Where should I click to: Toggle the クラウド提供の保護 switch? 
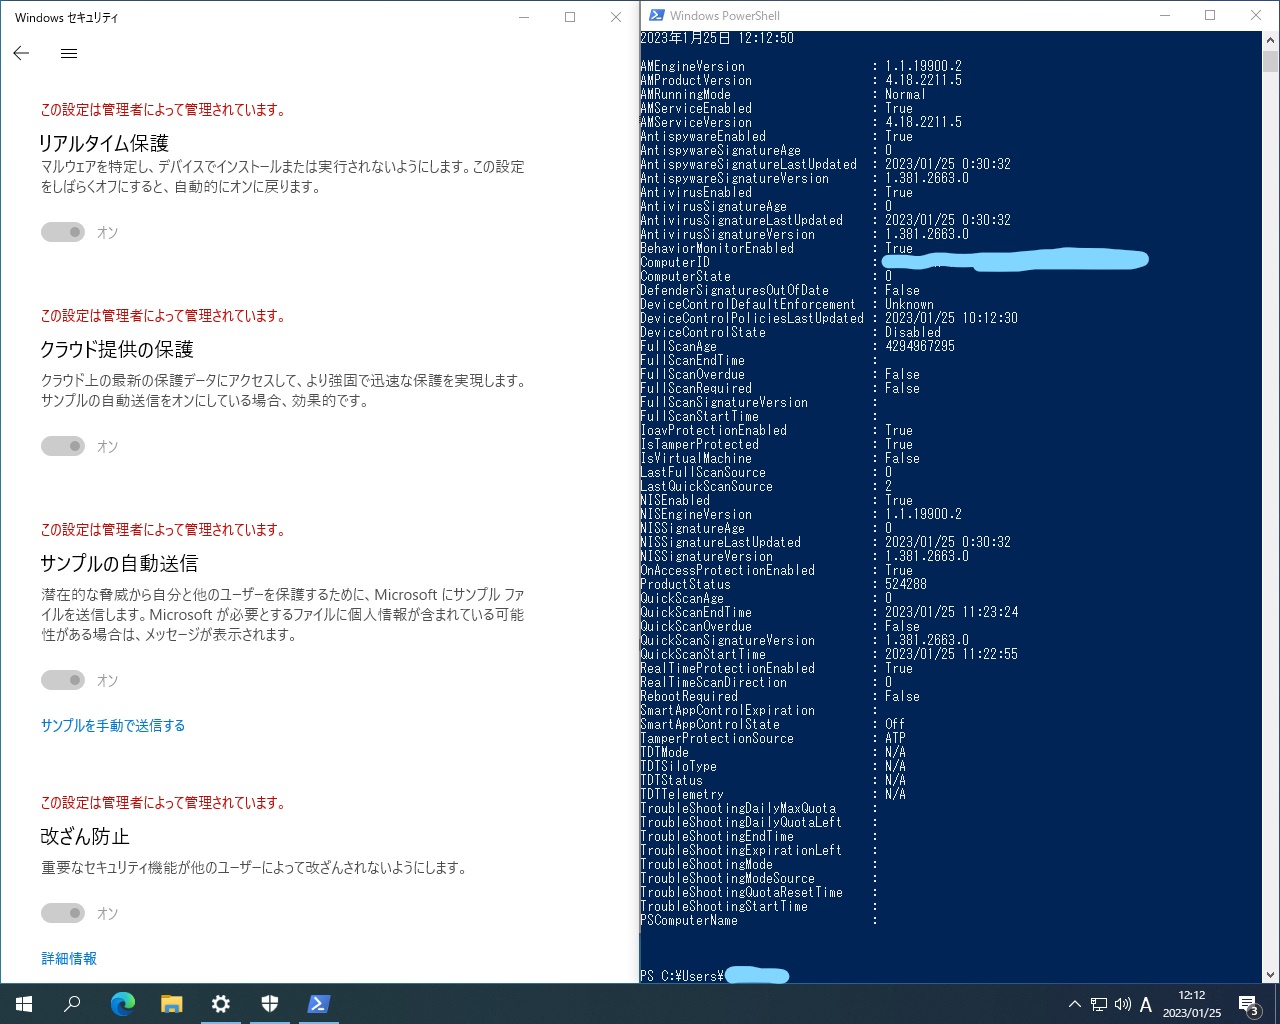click(62, 446)
